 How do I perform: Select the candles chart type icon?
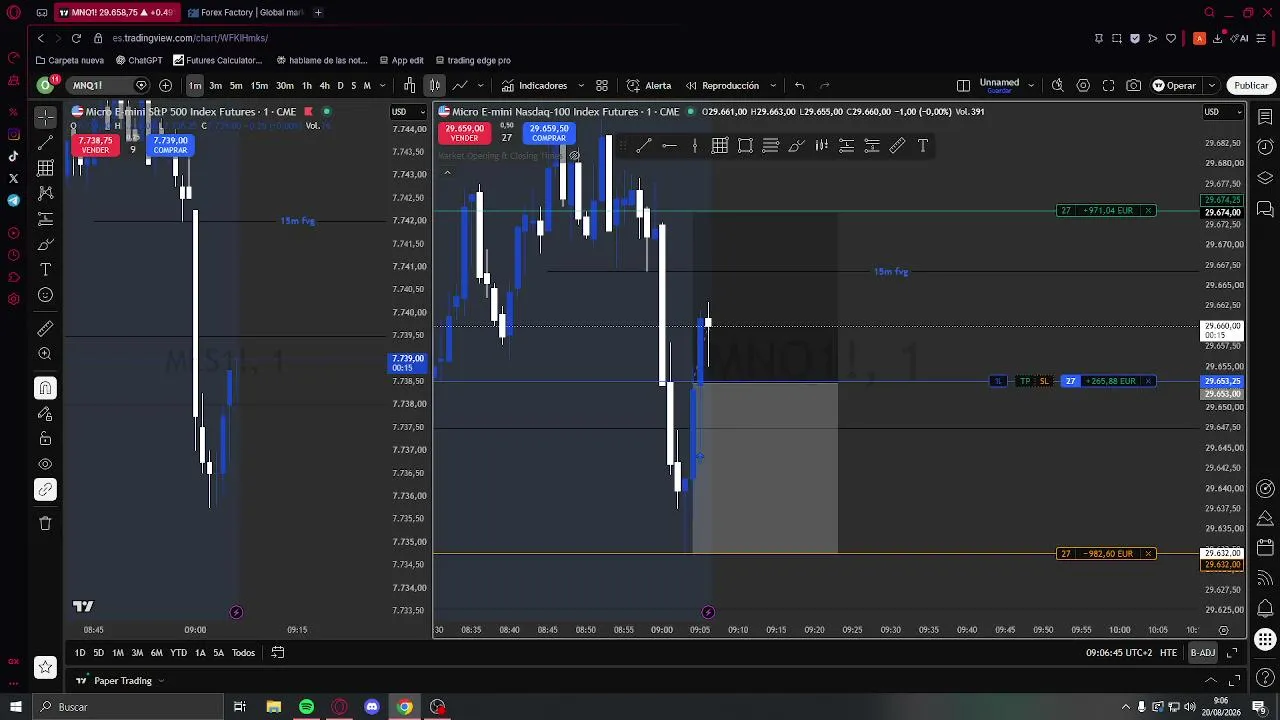click(x=435, y=85)
